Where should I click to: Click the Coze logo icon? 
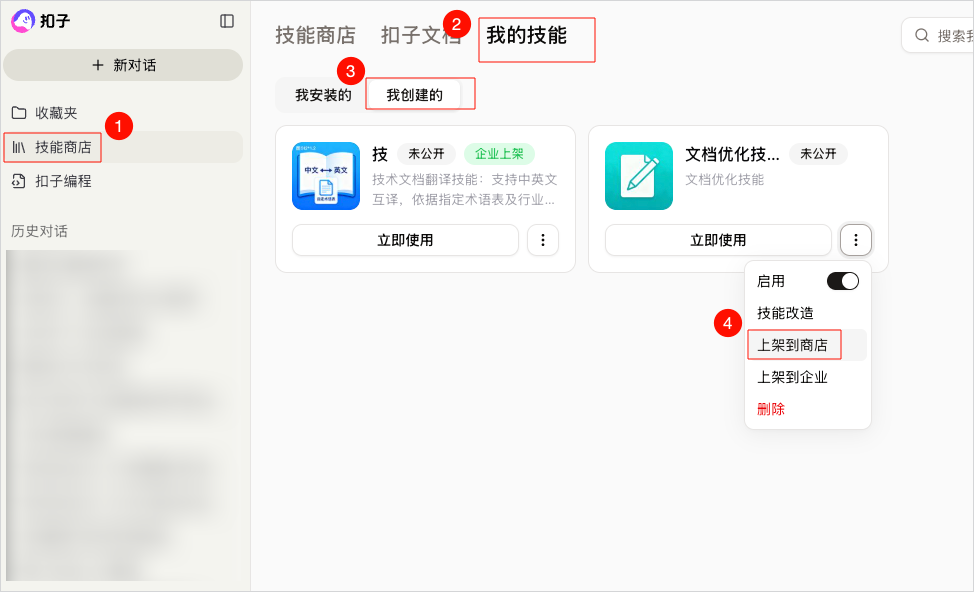click(x=23, y=21)
